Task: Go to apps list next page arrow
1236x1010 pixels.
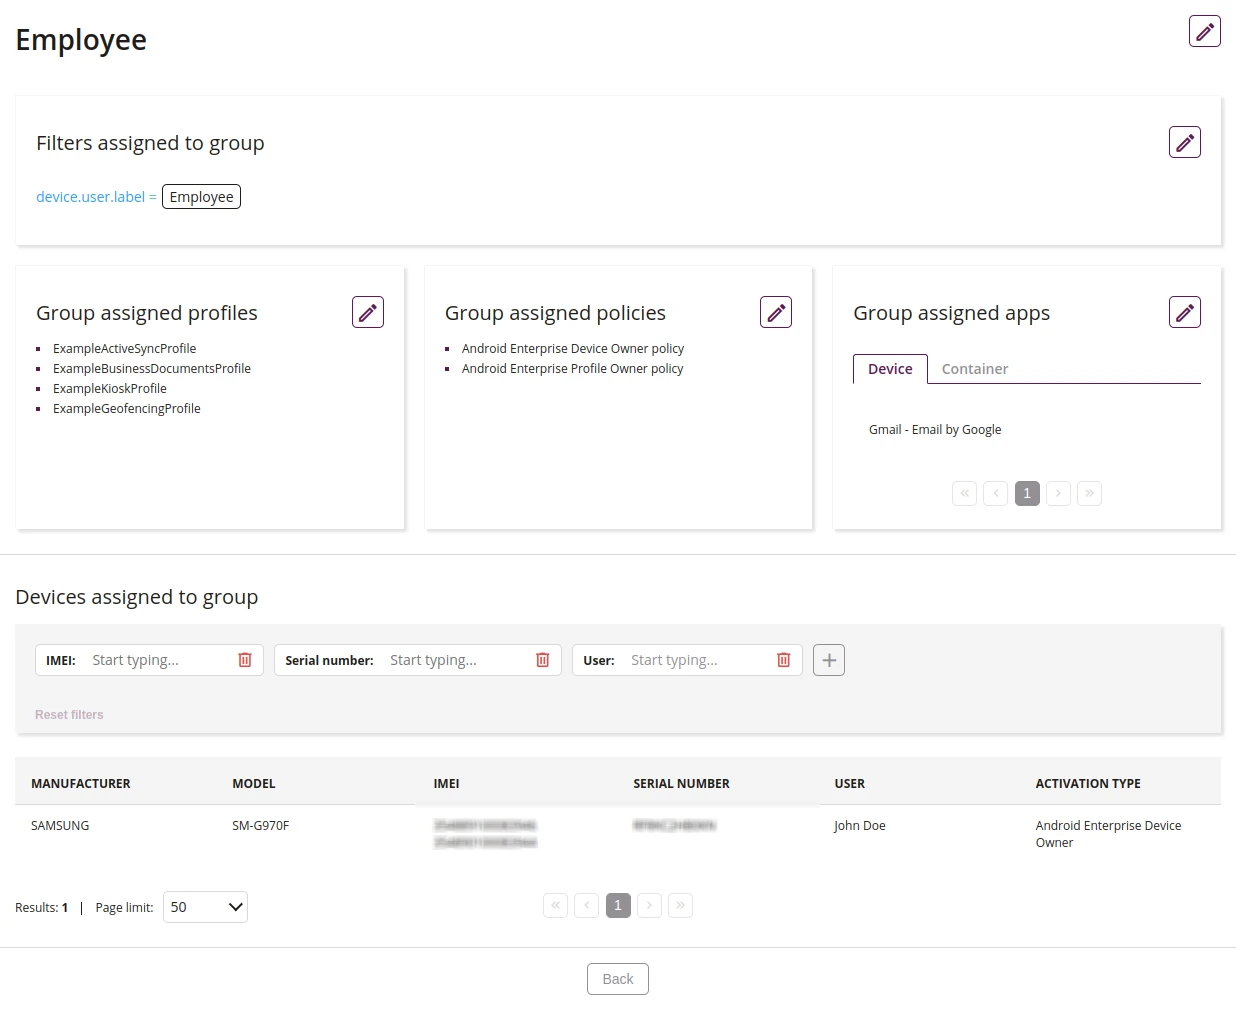Action: click(1058, 493)
